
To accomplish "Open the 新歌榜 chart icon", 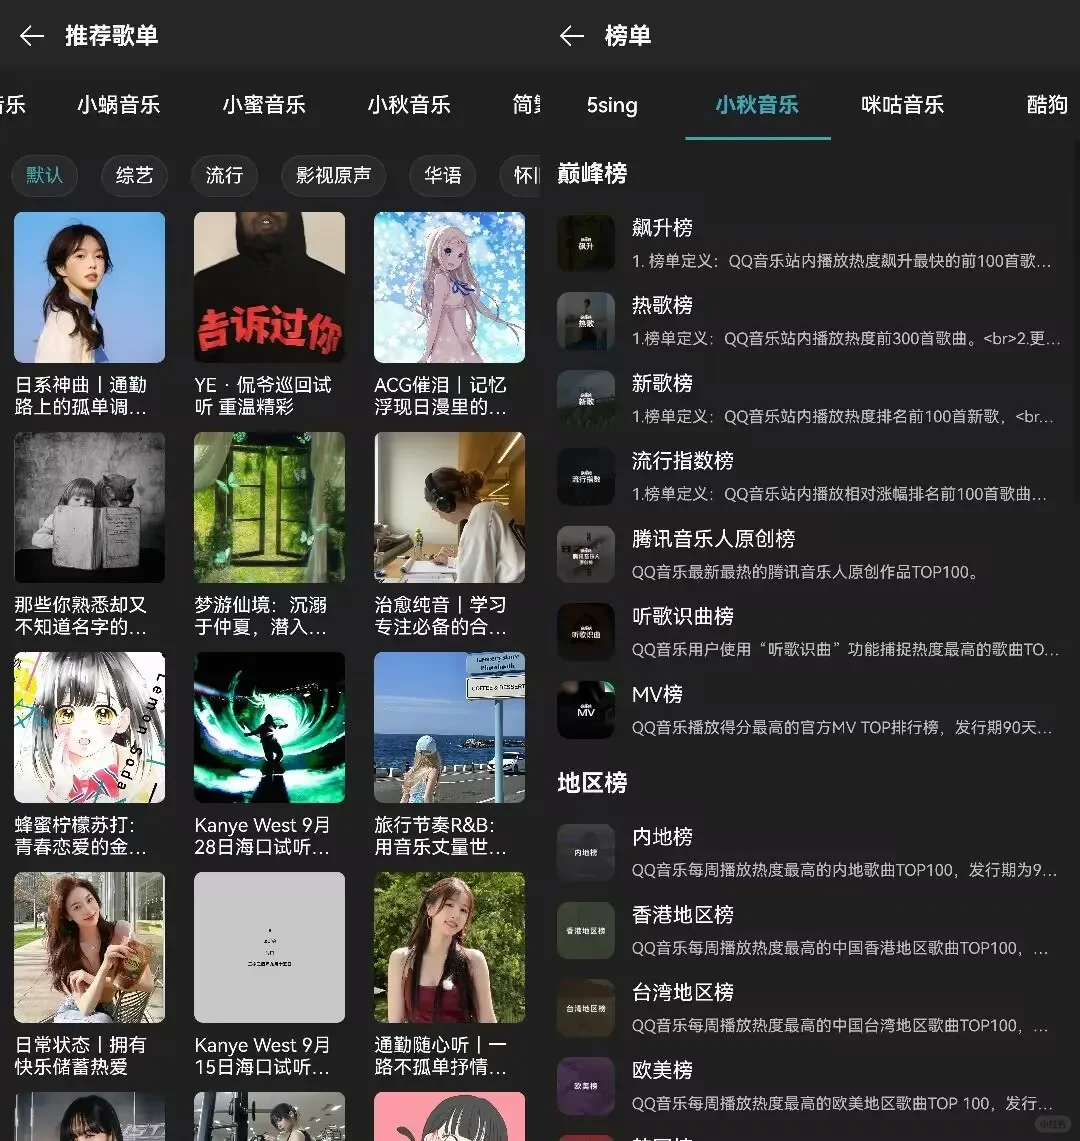I will (x=586, y=399).
